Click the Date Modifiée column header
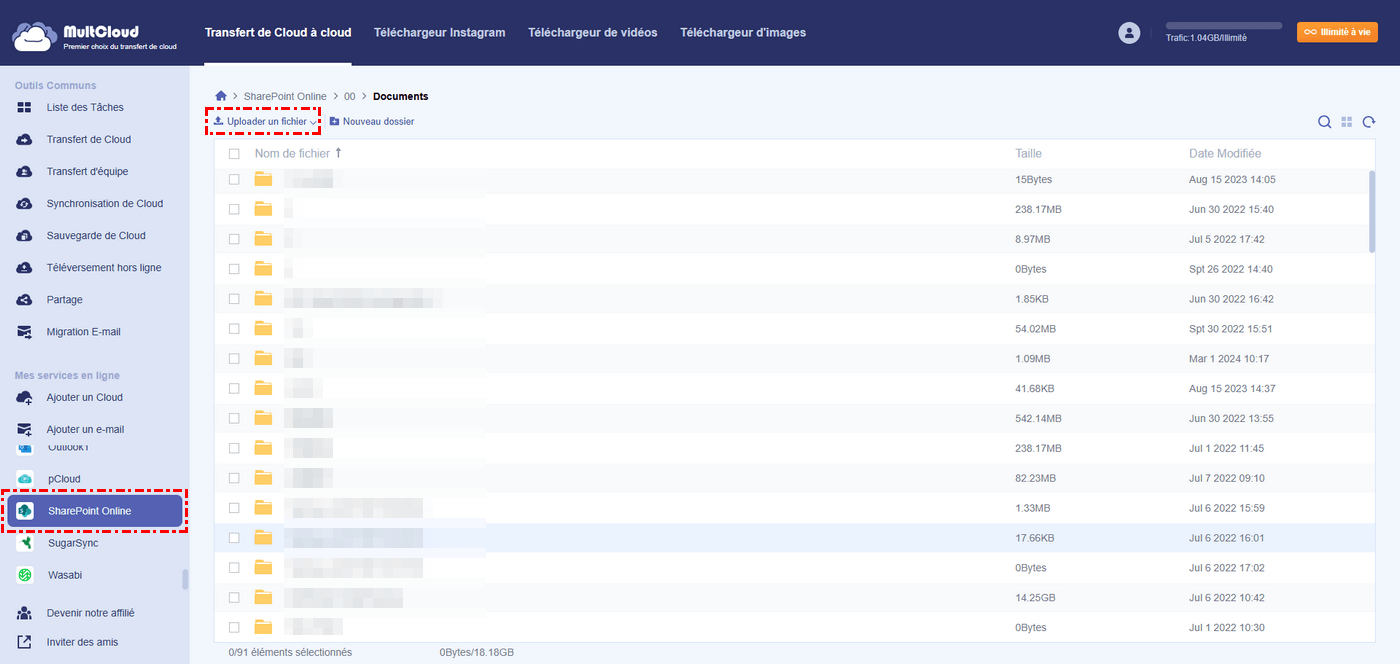This screenshot has width=1400, height=664. [x=1225, y=154]
